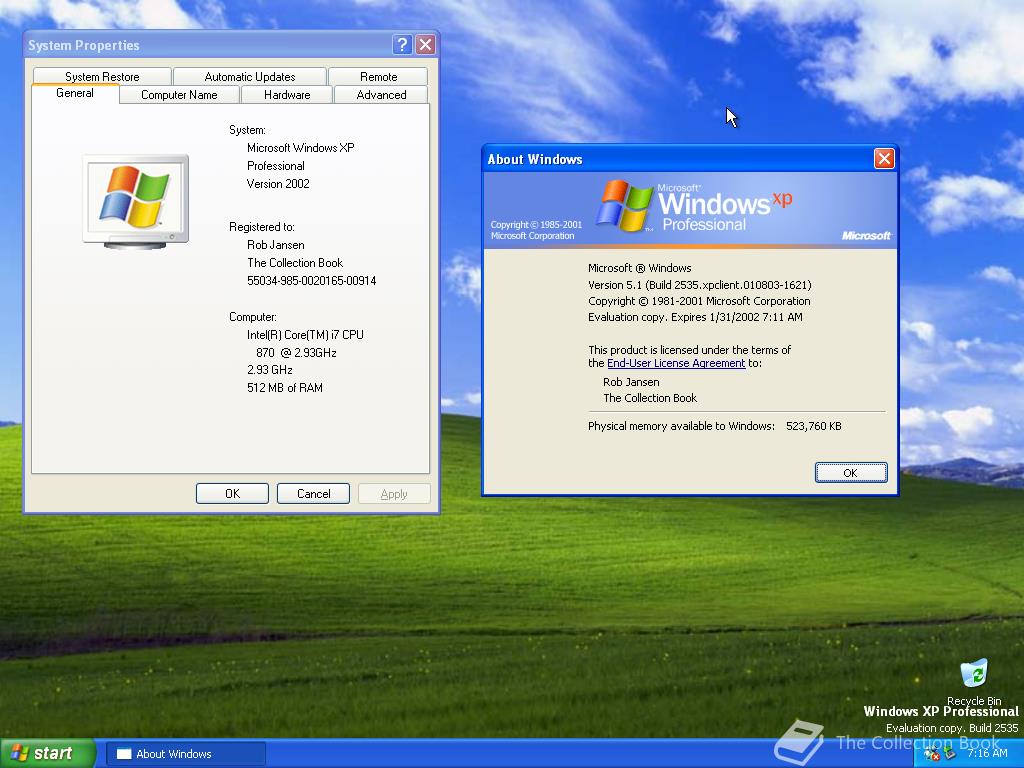Click the 'Professional' edition text in System Properties
Image resolution: width=1024 pixels, height=768 pixels.
(276, 166)
